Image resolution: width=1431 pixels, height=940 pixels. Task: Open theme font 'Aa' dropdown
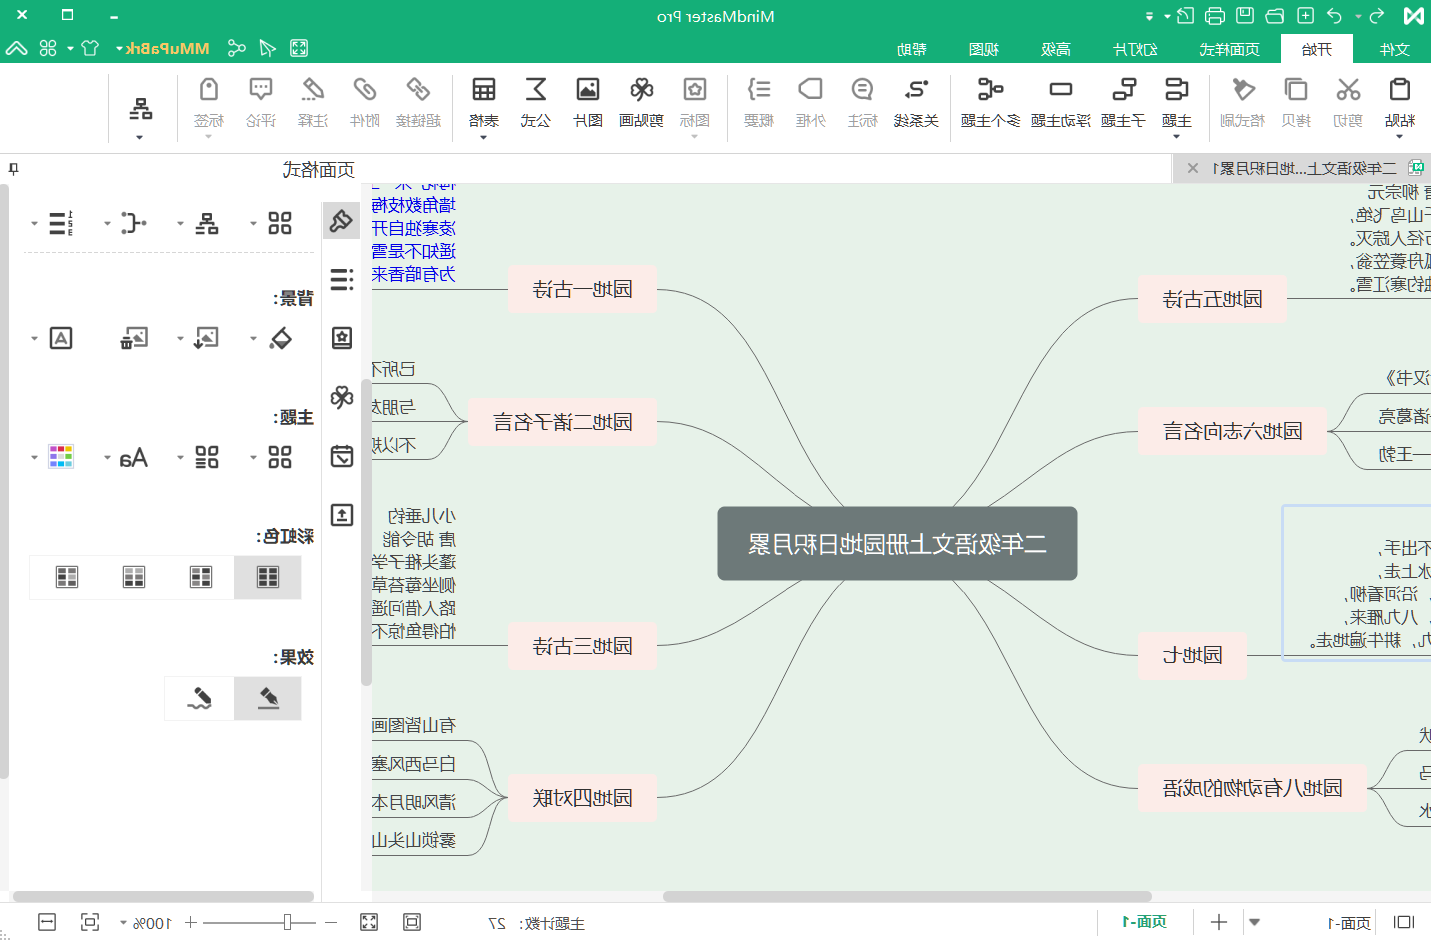(x=126, y=457)
